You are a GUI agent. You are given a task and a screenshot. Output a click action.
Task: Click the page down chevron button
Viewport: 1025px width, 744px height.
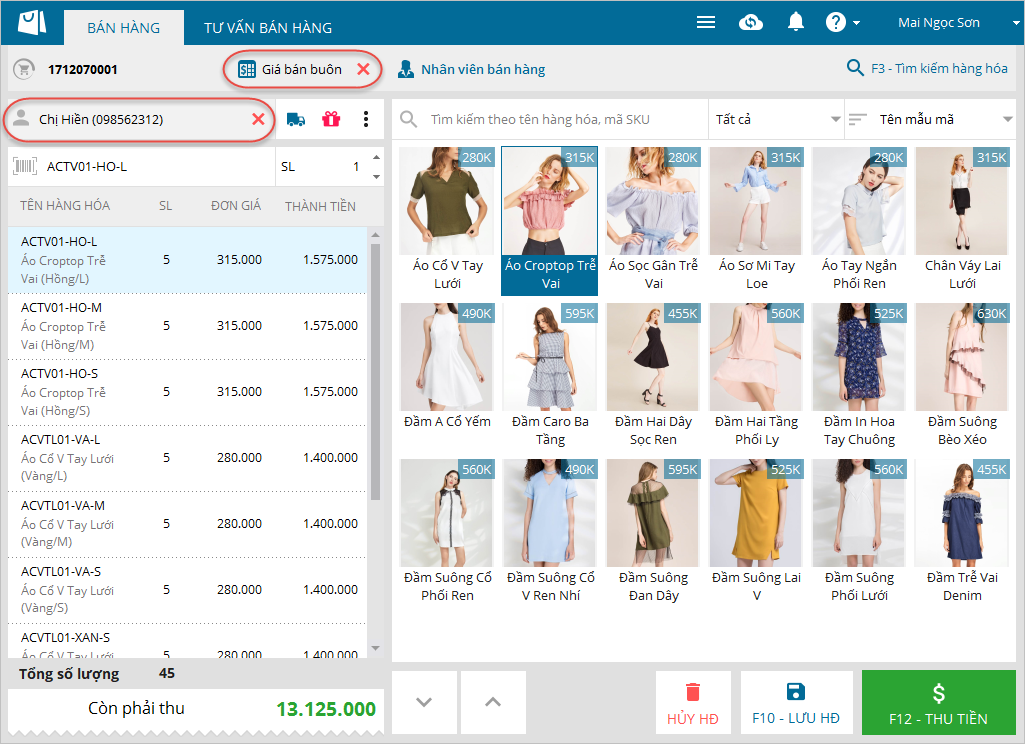(424, 702)
